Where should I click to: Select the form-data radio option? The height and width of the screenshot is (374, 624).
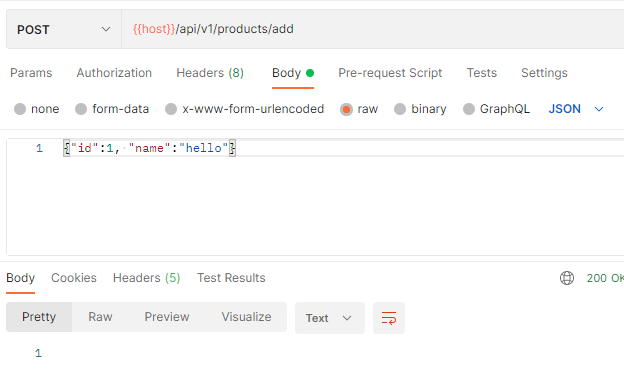[x=112, y=109]
